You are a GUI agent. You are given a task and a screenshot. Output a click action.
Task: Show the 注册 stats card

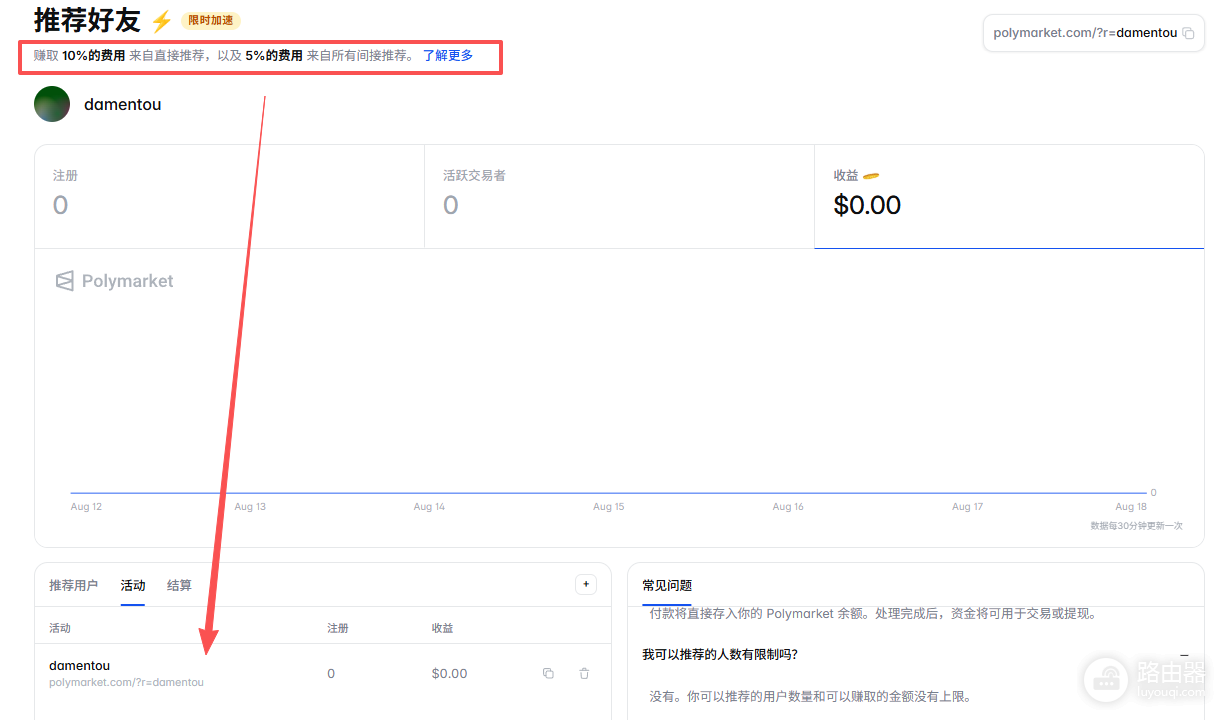[229, 196]
